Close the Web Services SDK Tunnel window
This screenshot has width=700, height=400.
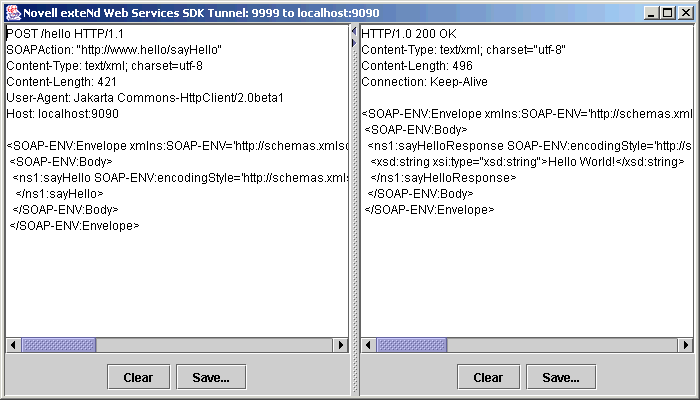[x=685, y=11]
